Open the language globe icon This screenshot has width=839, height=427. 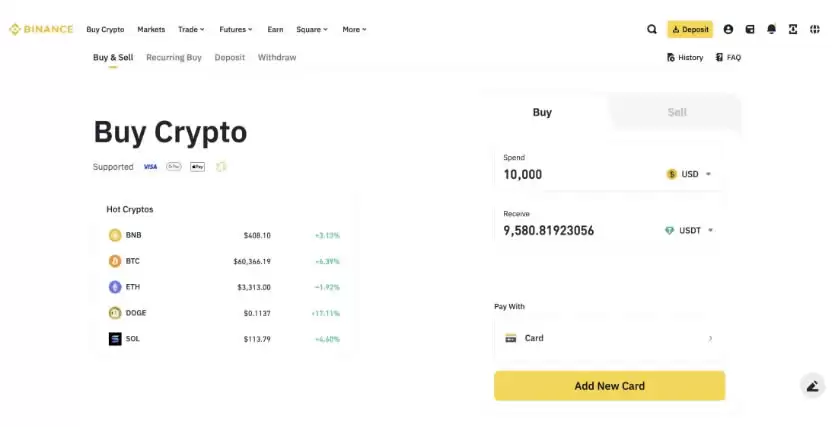(815, 29)
